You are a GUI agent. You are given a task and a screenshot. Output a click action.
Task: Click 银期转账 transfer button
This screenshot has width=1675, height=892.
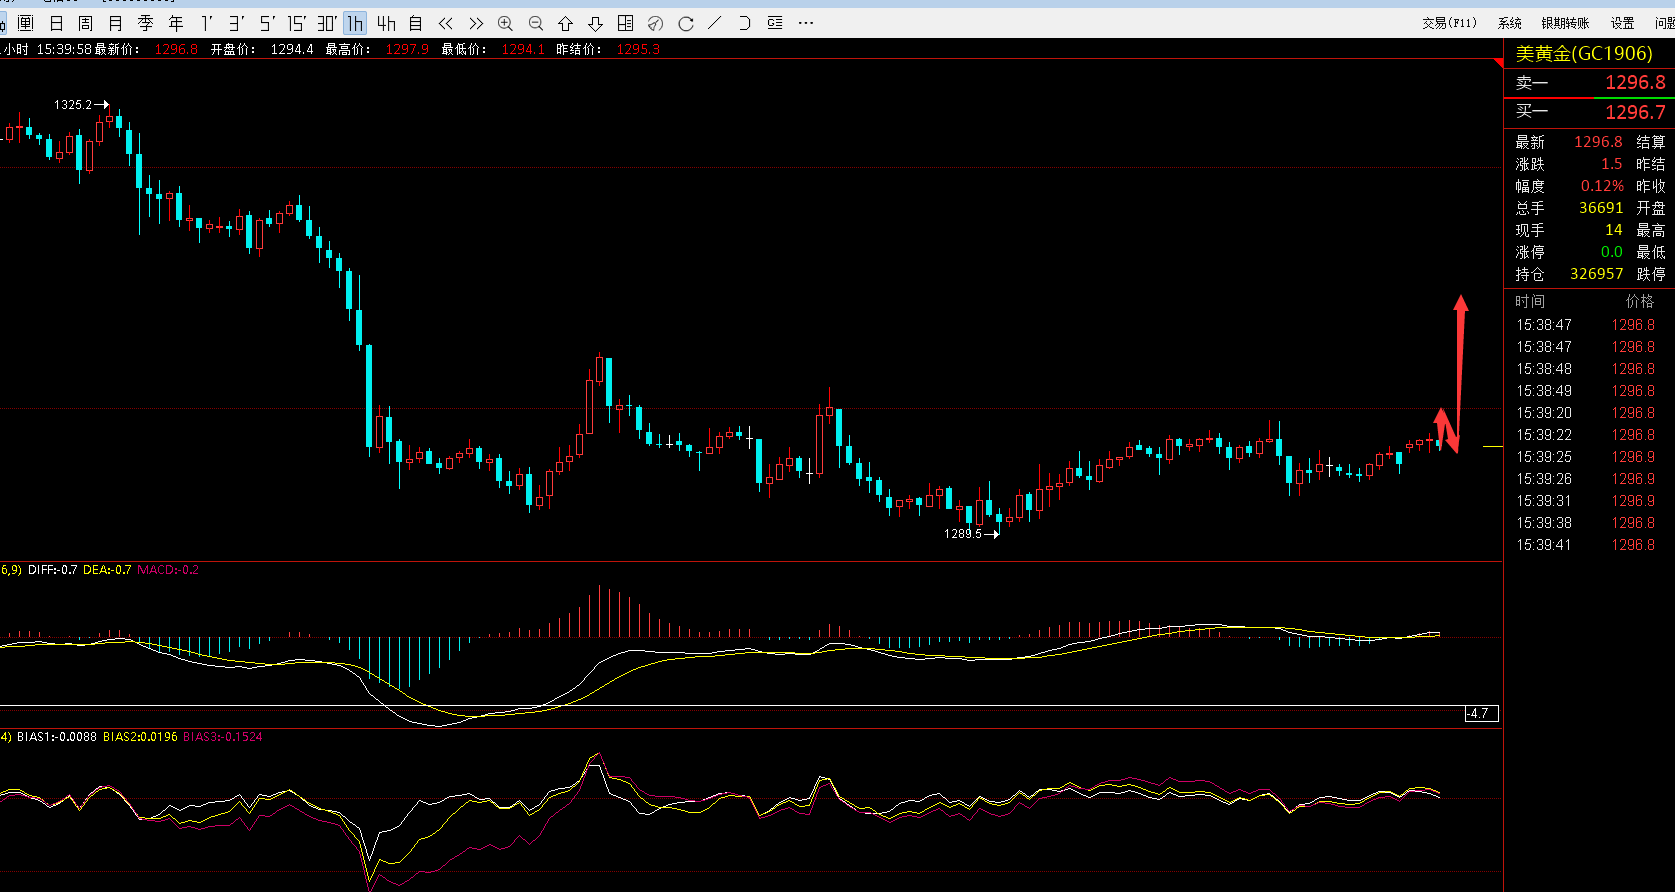(x=1565, y=23)
